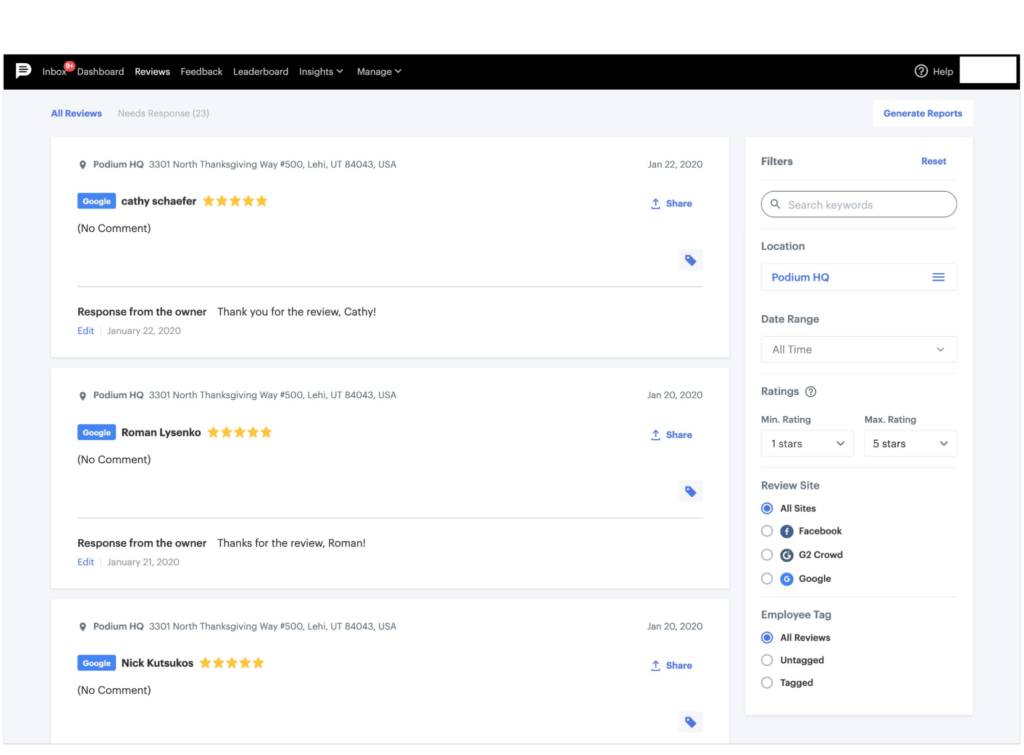The height and width of the screenshot is (755, 1024).
Task: Click the Ratings help info icon
Action: (810, 392)
